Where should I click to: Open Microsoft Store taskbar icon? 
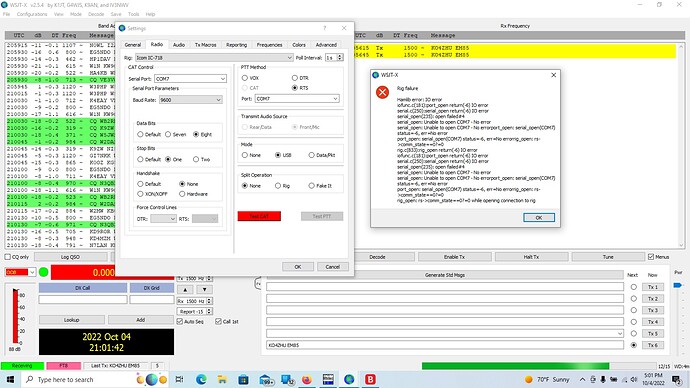(243, 379)
